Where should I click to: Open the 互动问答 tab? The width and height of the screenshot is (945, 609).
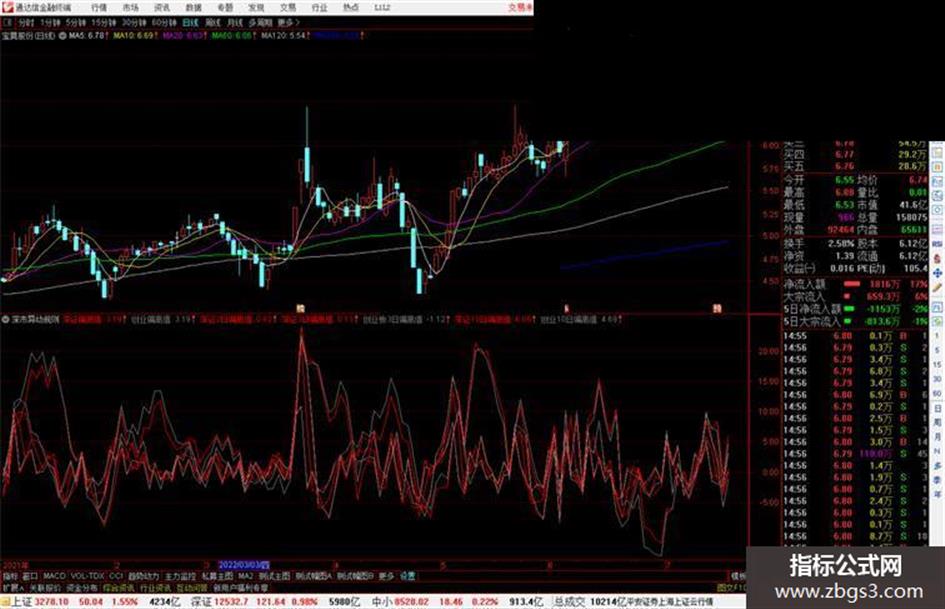pyautogui.click(x=192, y=587)
